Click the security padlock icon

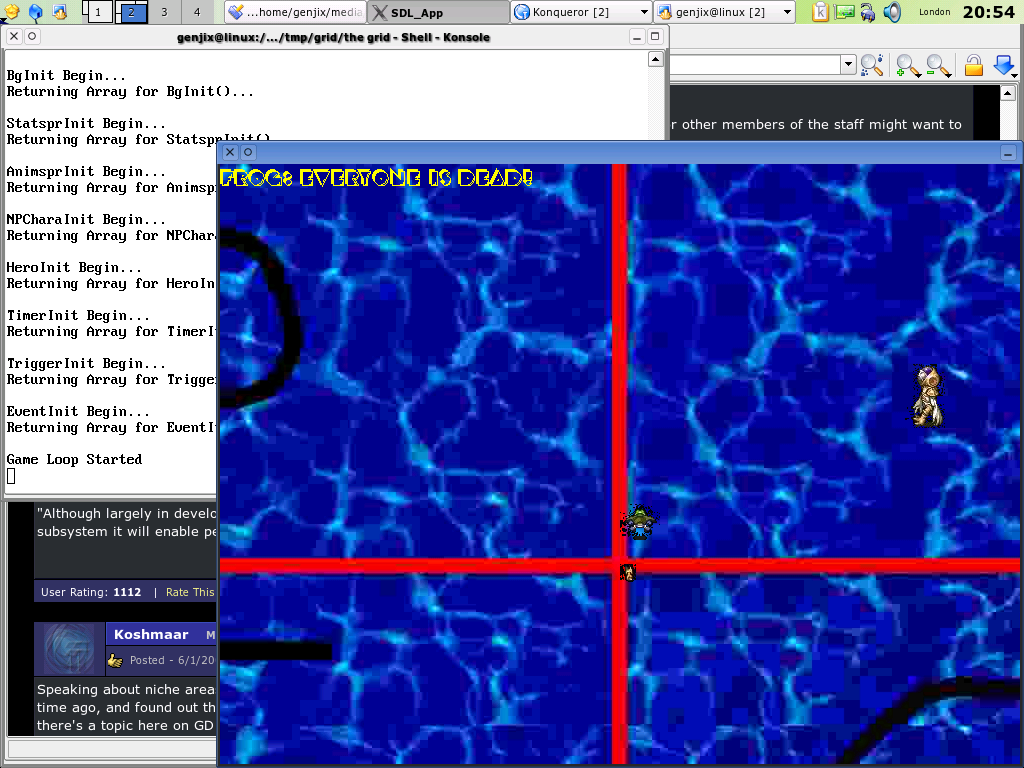click(973, 66)
